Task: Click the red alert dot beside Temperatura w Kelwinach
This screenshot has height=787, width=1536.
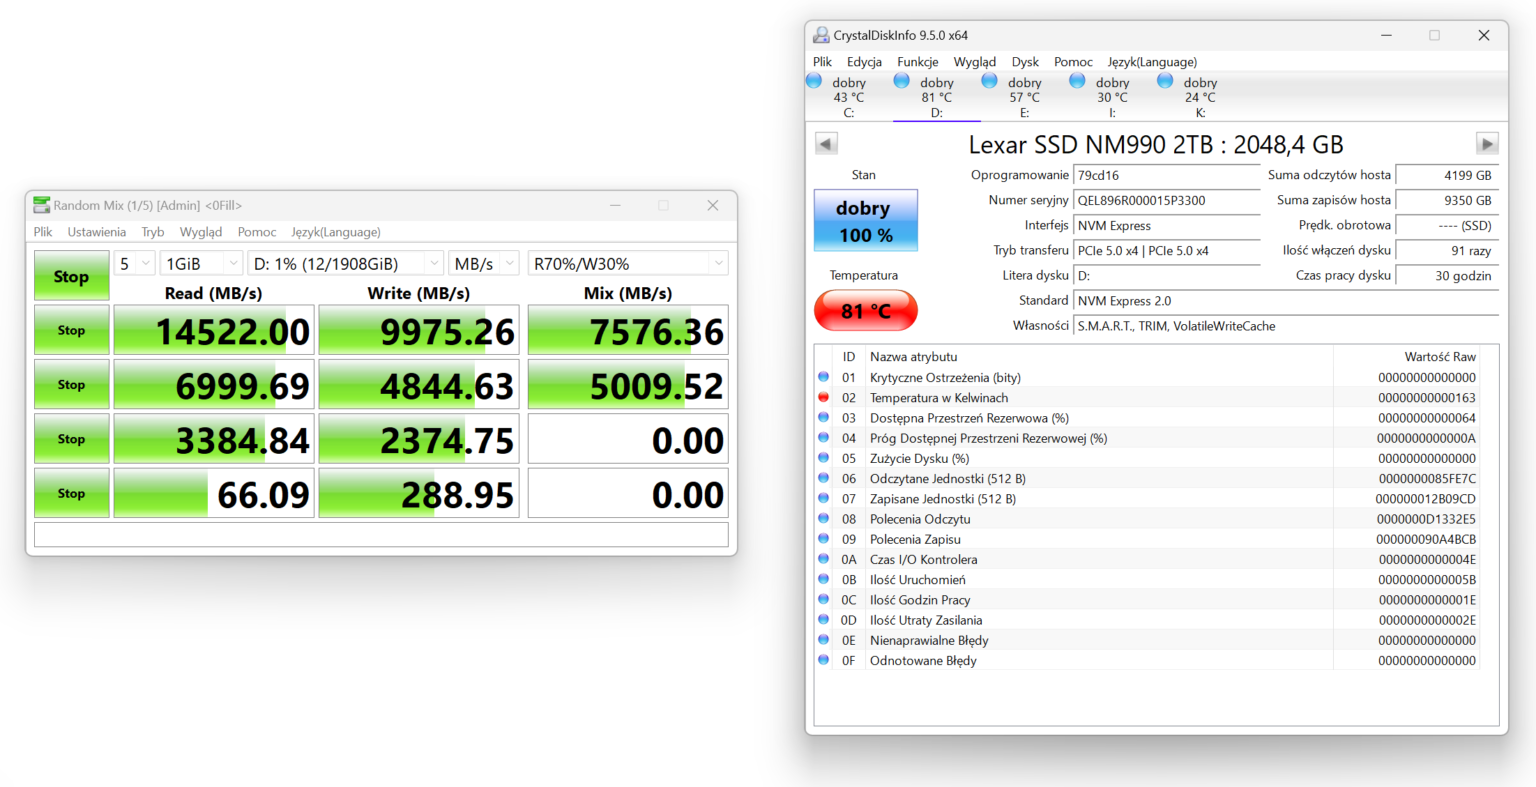Action: [823, 397]
